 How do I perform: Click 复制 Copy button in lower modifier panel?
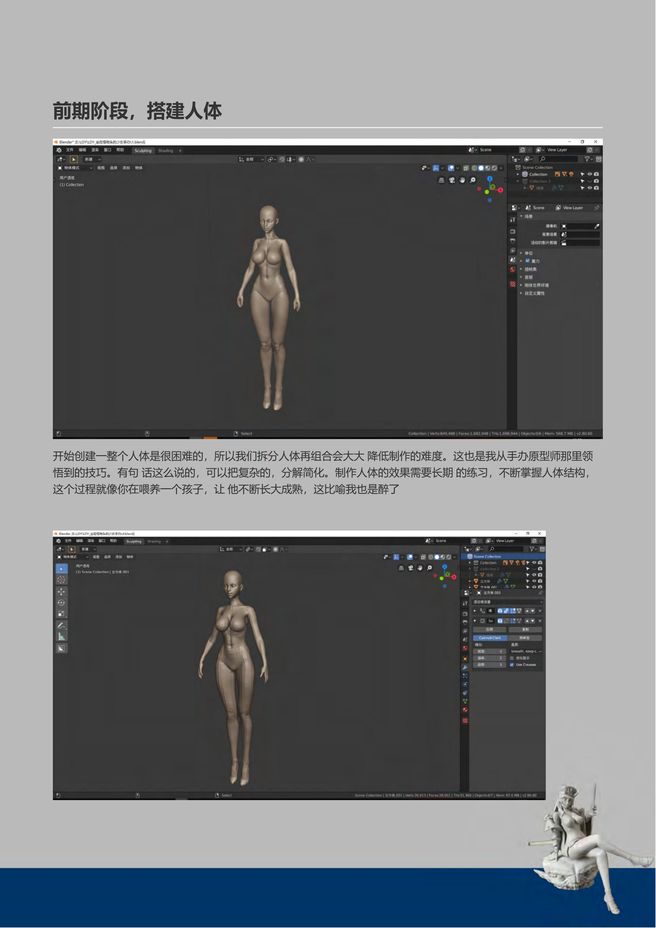click(x=525, y=629)
